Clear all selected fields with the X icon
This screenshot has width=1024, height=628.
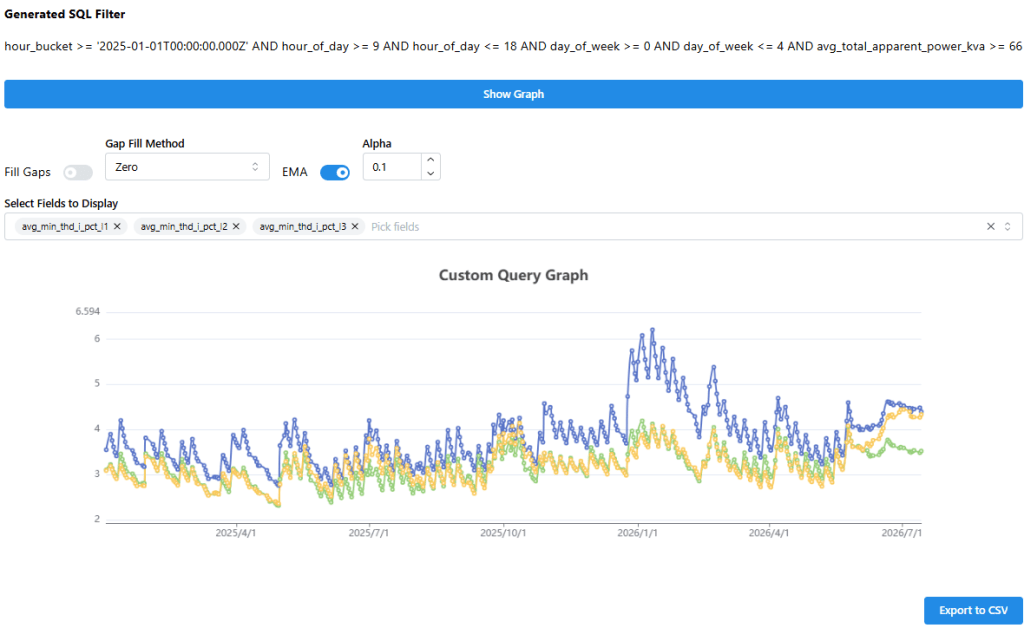pos(991,227)
